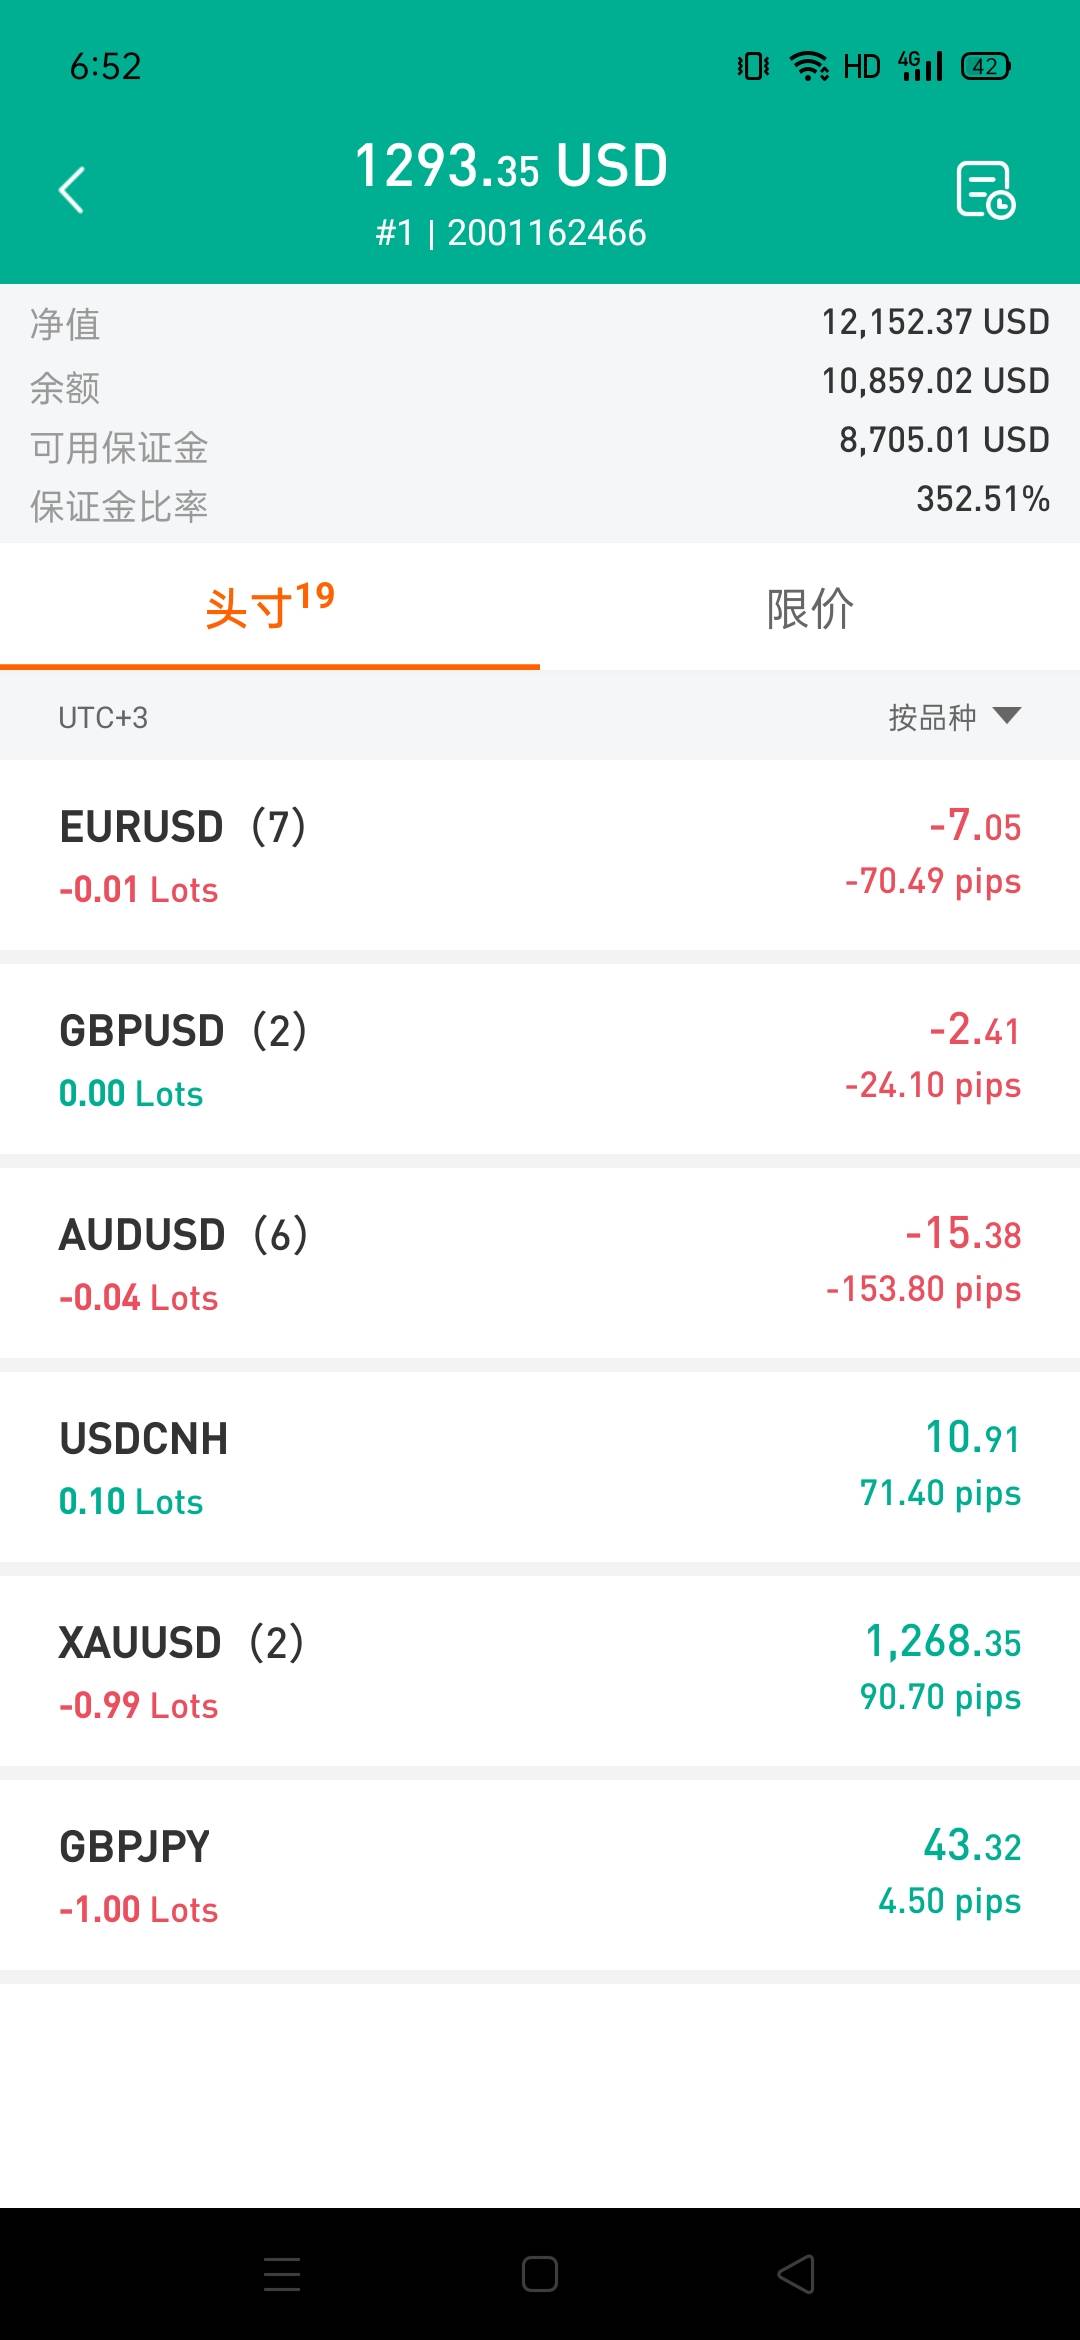Tap the Wi-Fi status icon

808,66
